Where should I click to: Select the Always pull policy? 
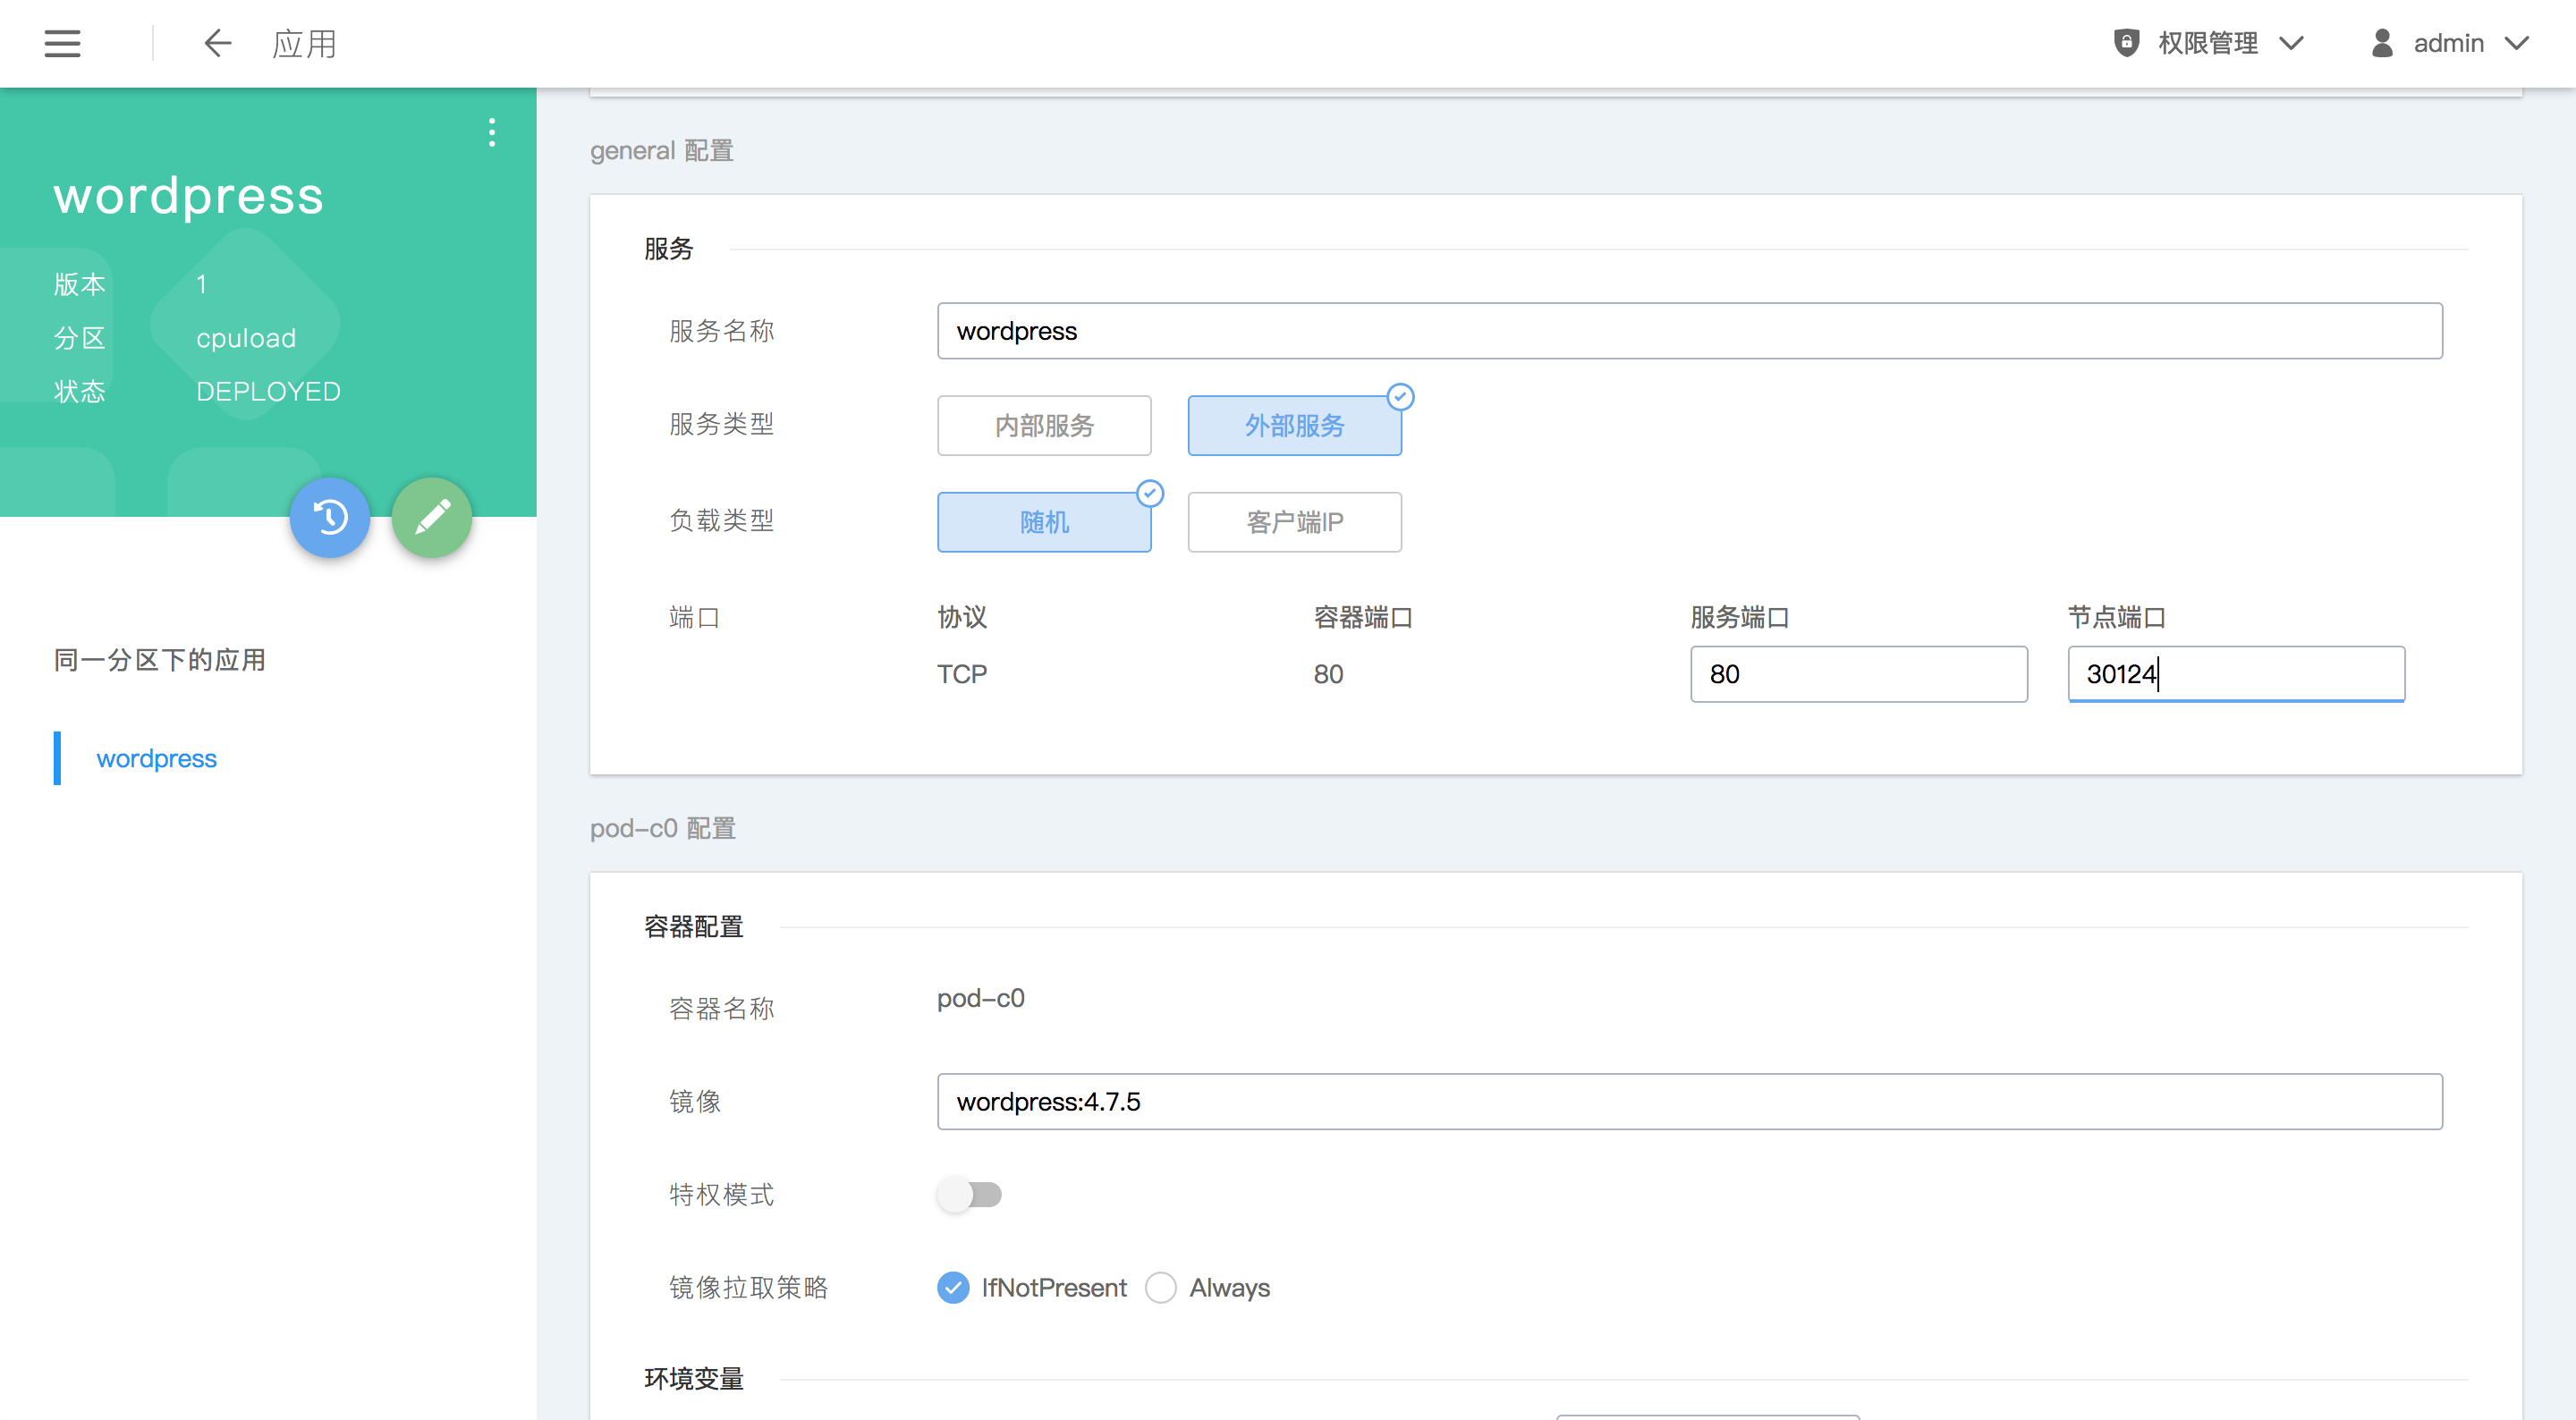[1161, 1287]
